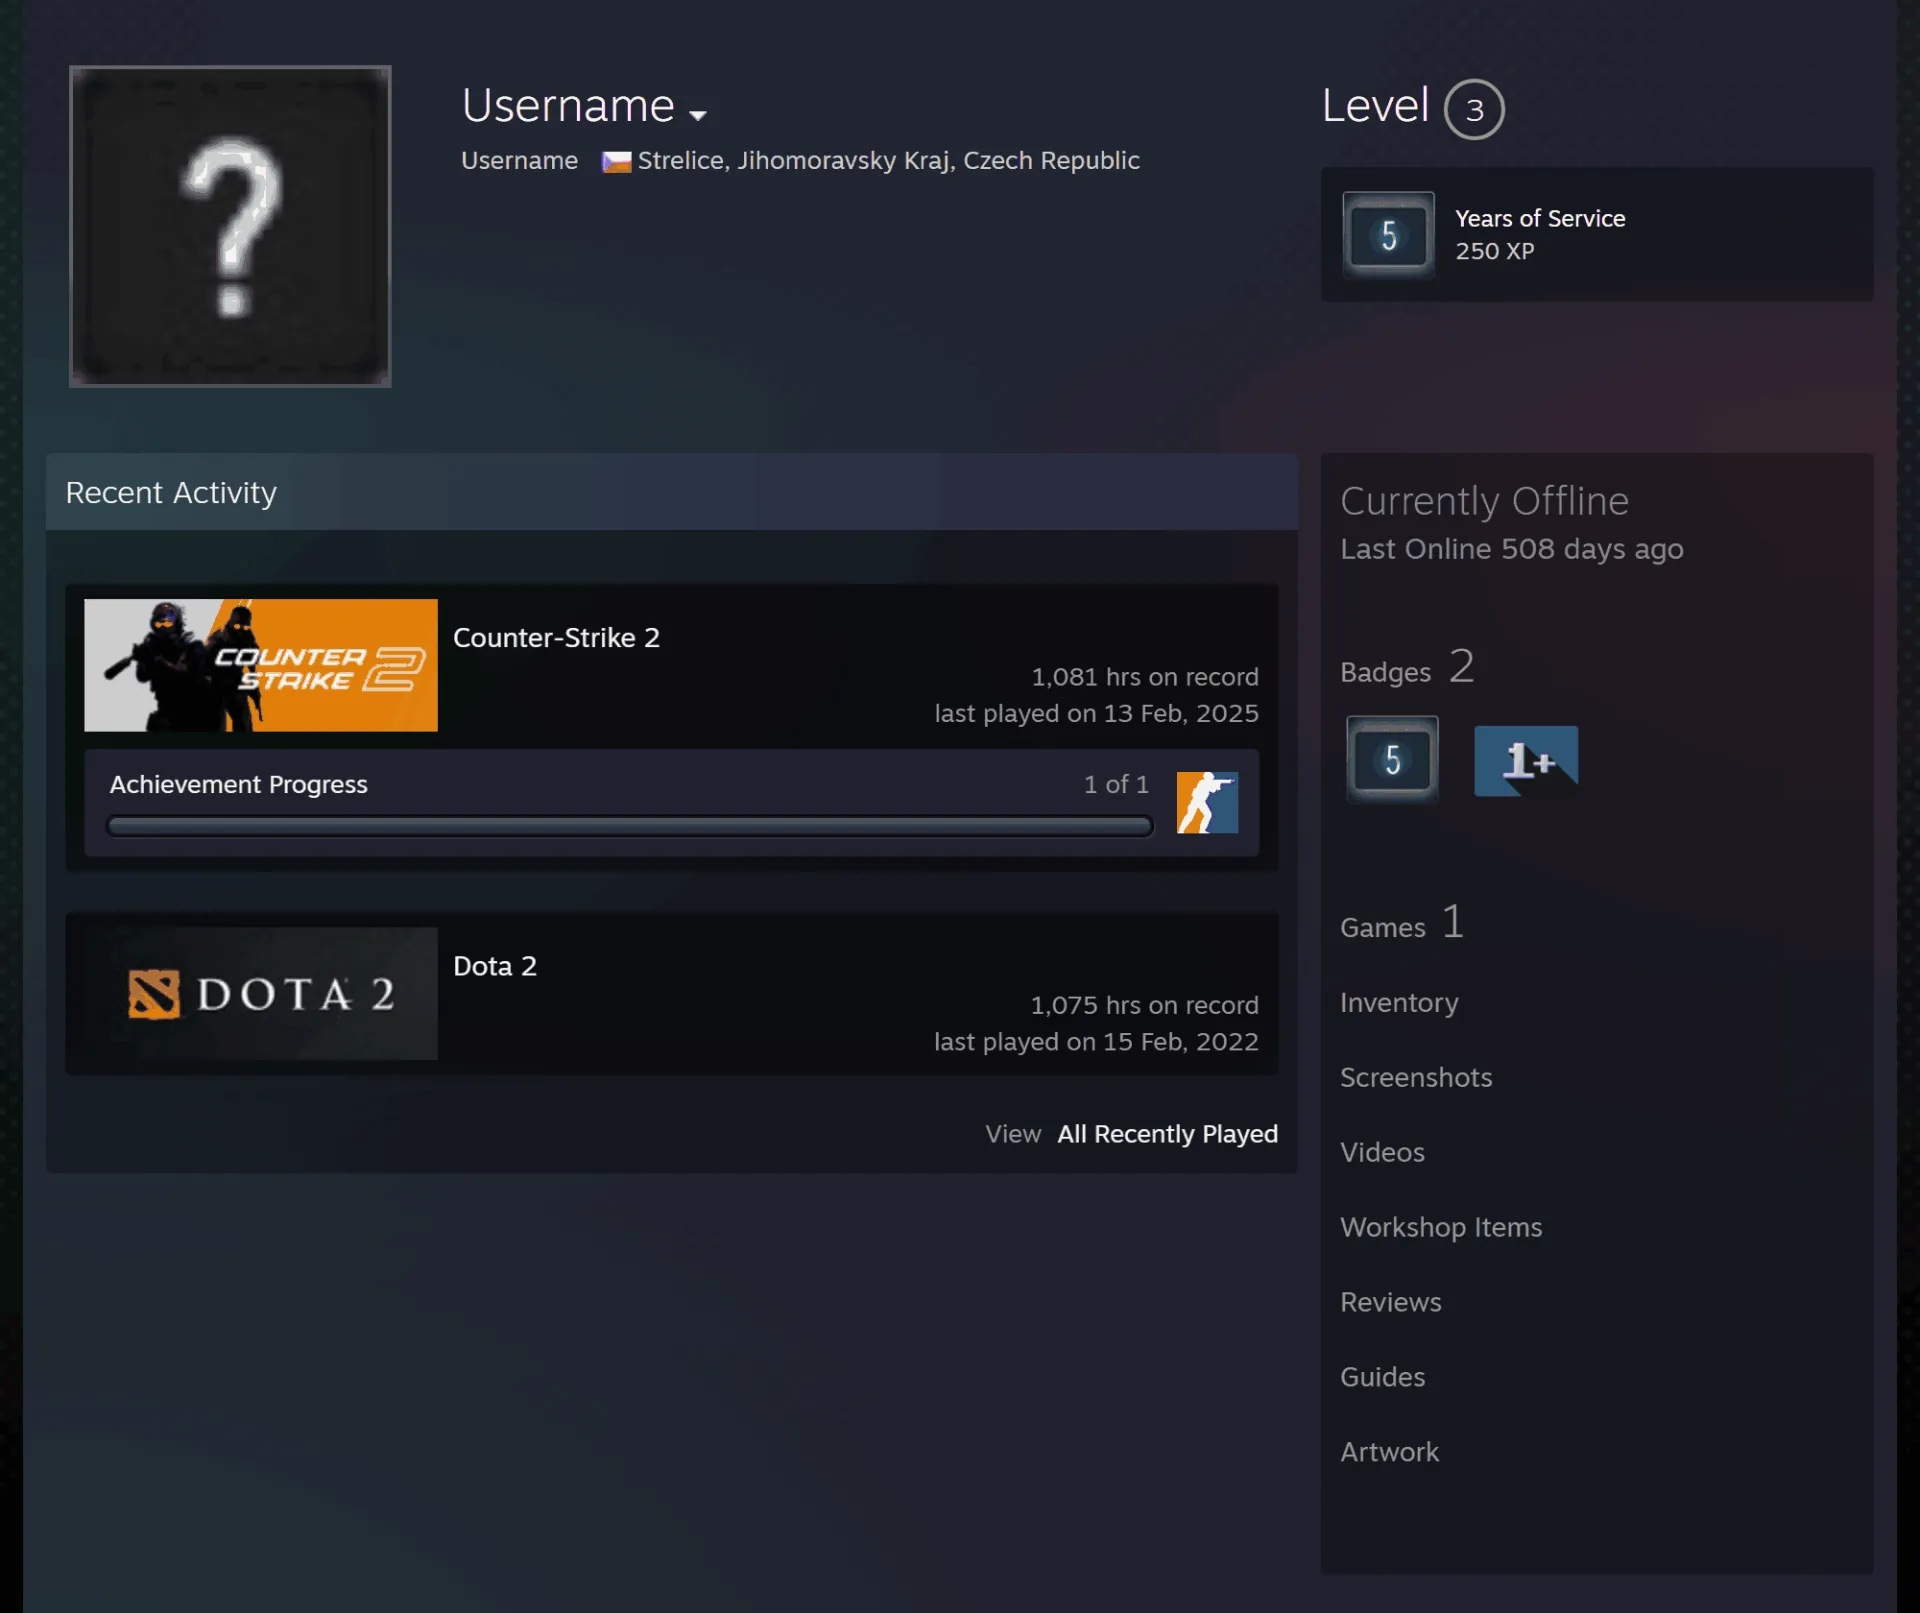
Task: Open the Username dropdown arrow
Action: pyautogui.click(x=698, y=115)
